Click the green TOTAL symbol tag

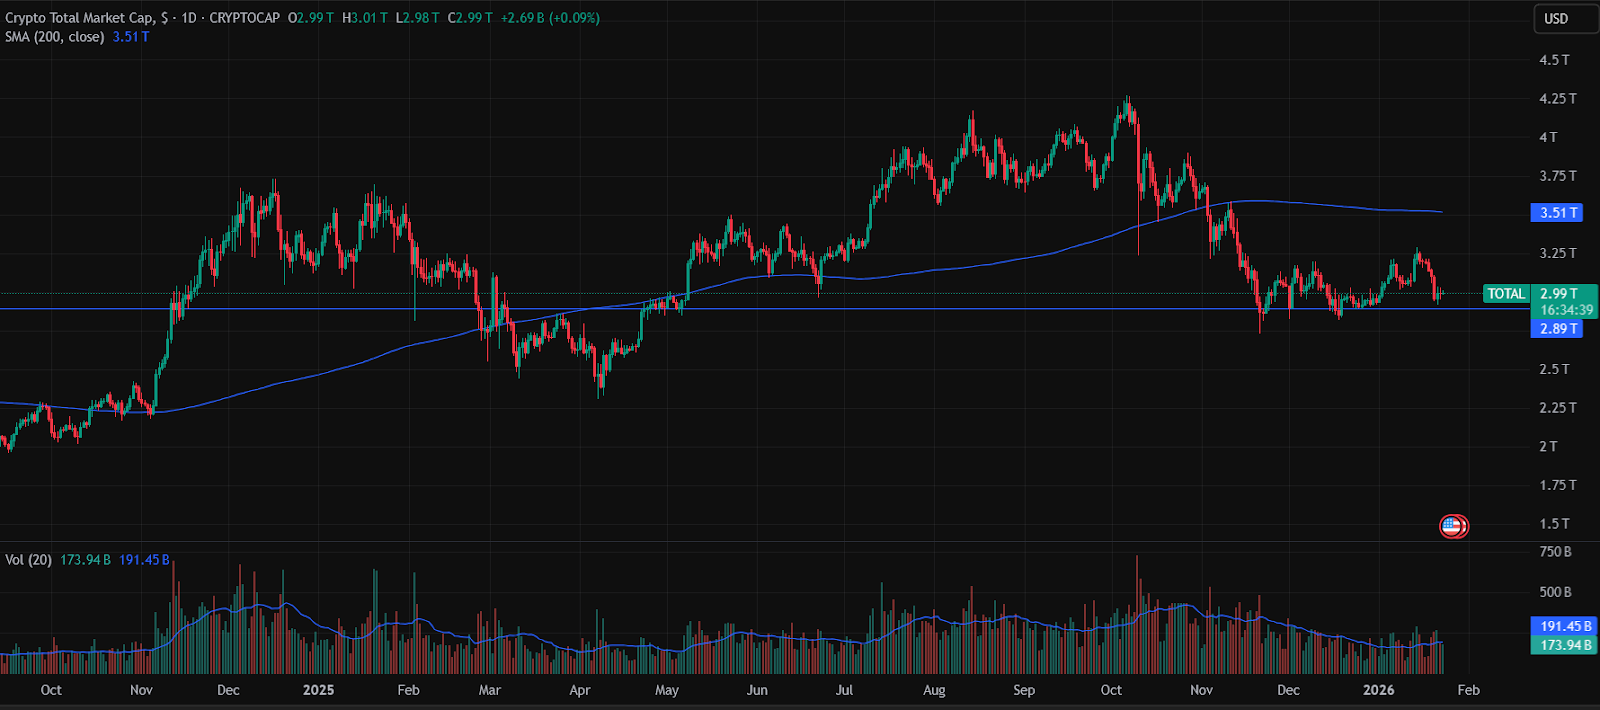tap(1507, 294)
